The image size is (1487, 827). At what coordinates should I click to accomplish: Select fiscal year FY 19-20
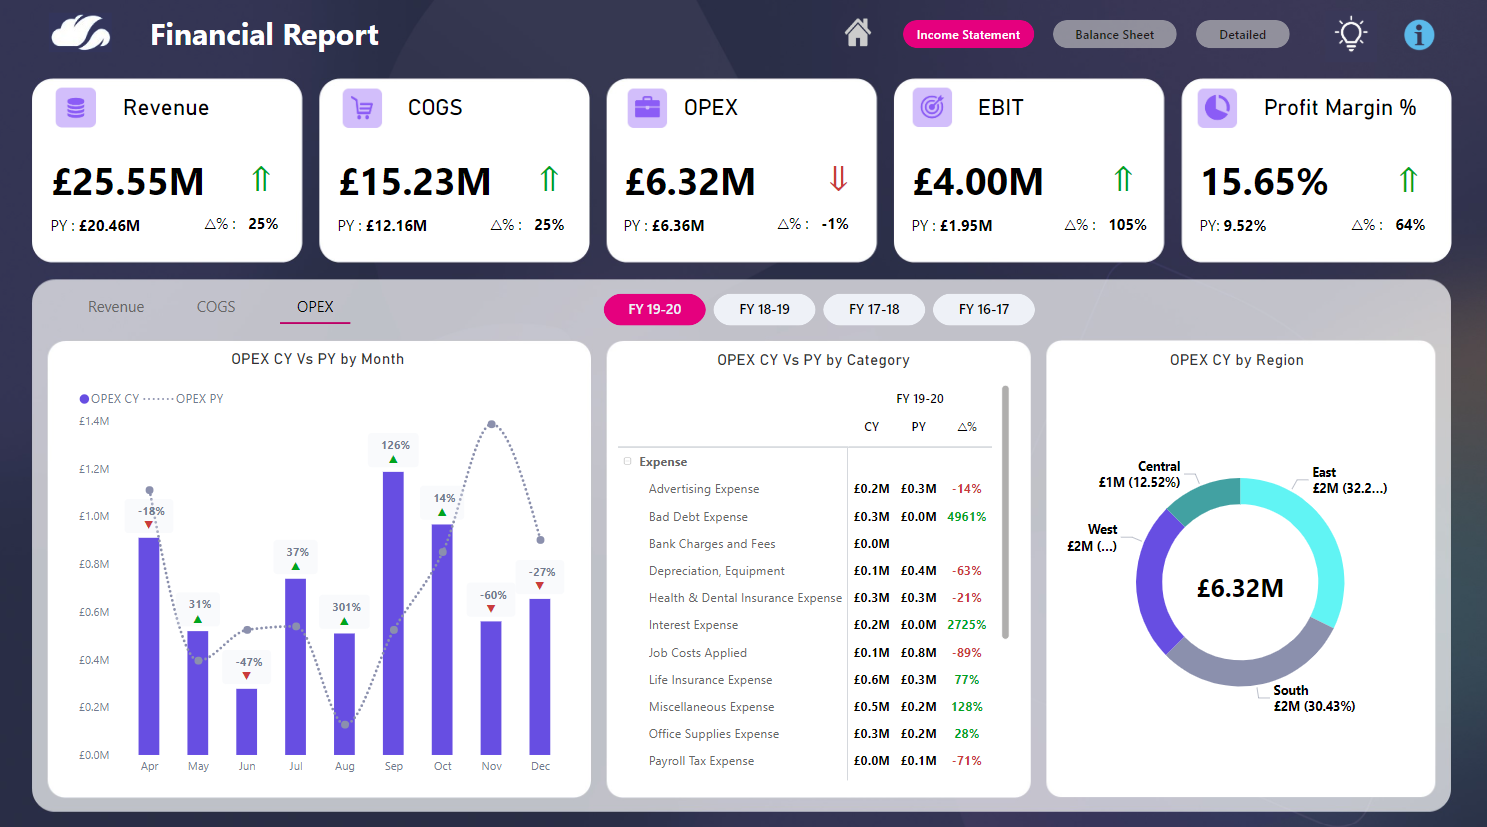pos(655,309)
